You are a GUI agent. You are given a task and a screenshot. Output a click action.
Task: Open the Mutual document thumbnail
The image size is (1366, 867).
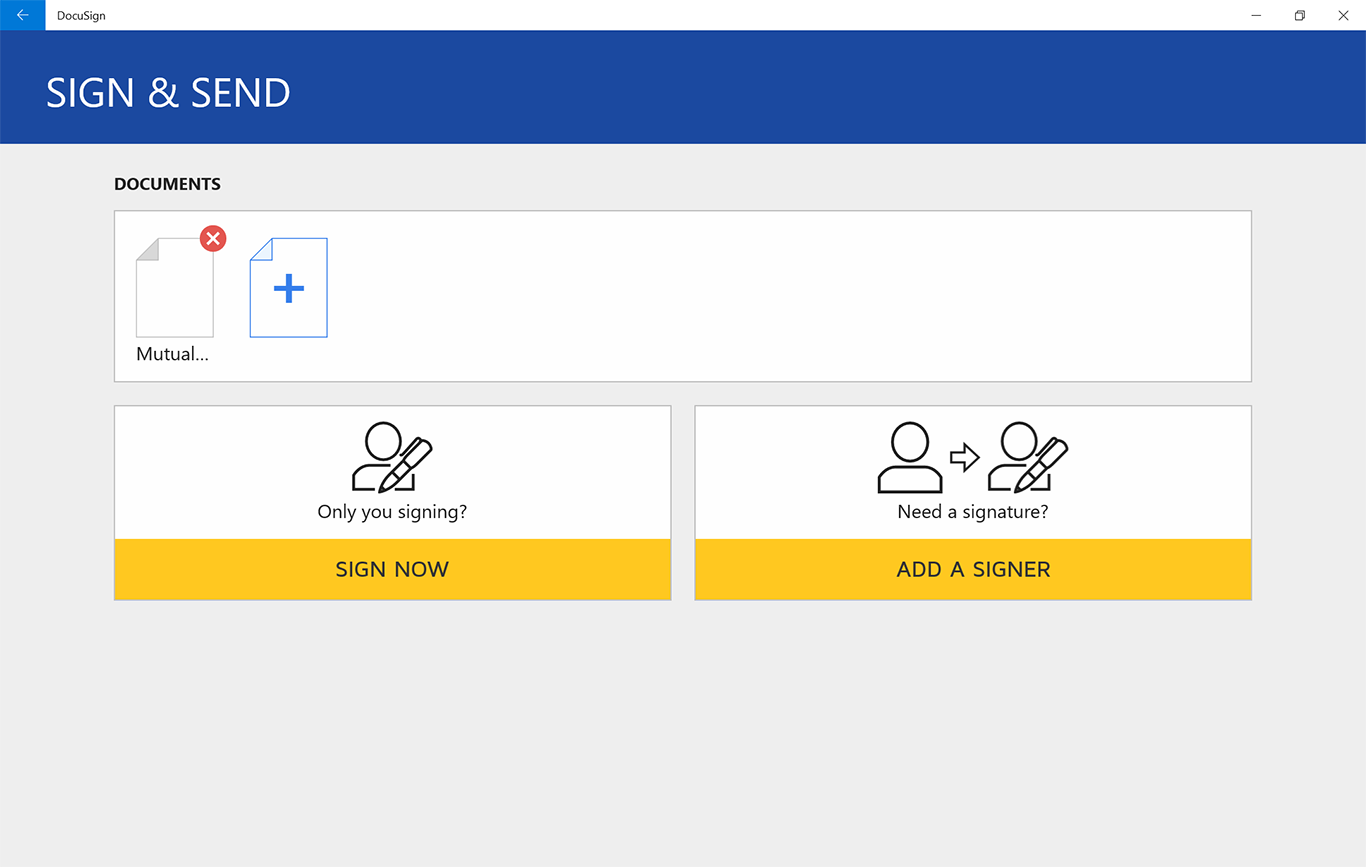[x=175, y=292]
